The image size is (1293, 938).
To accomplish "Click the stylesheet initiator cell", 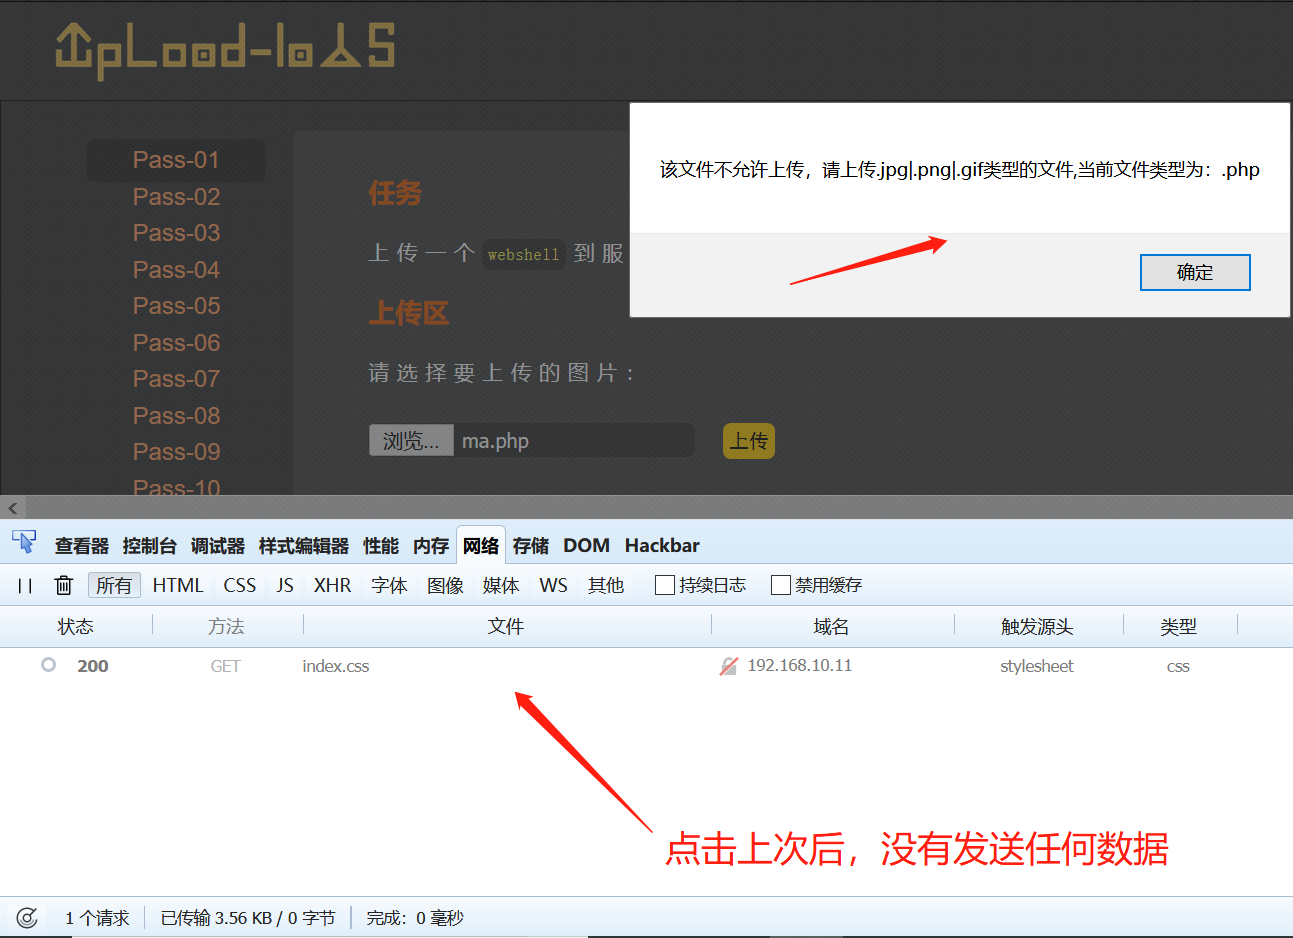I will tap(1037, 666).
